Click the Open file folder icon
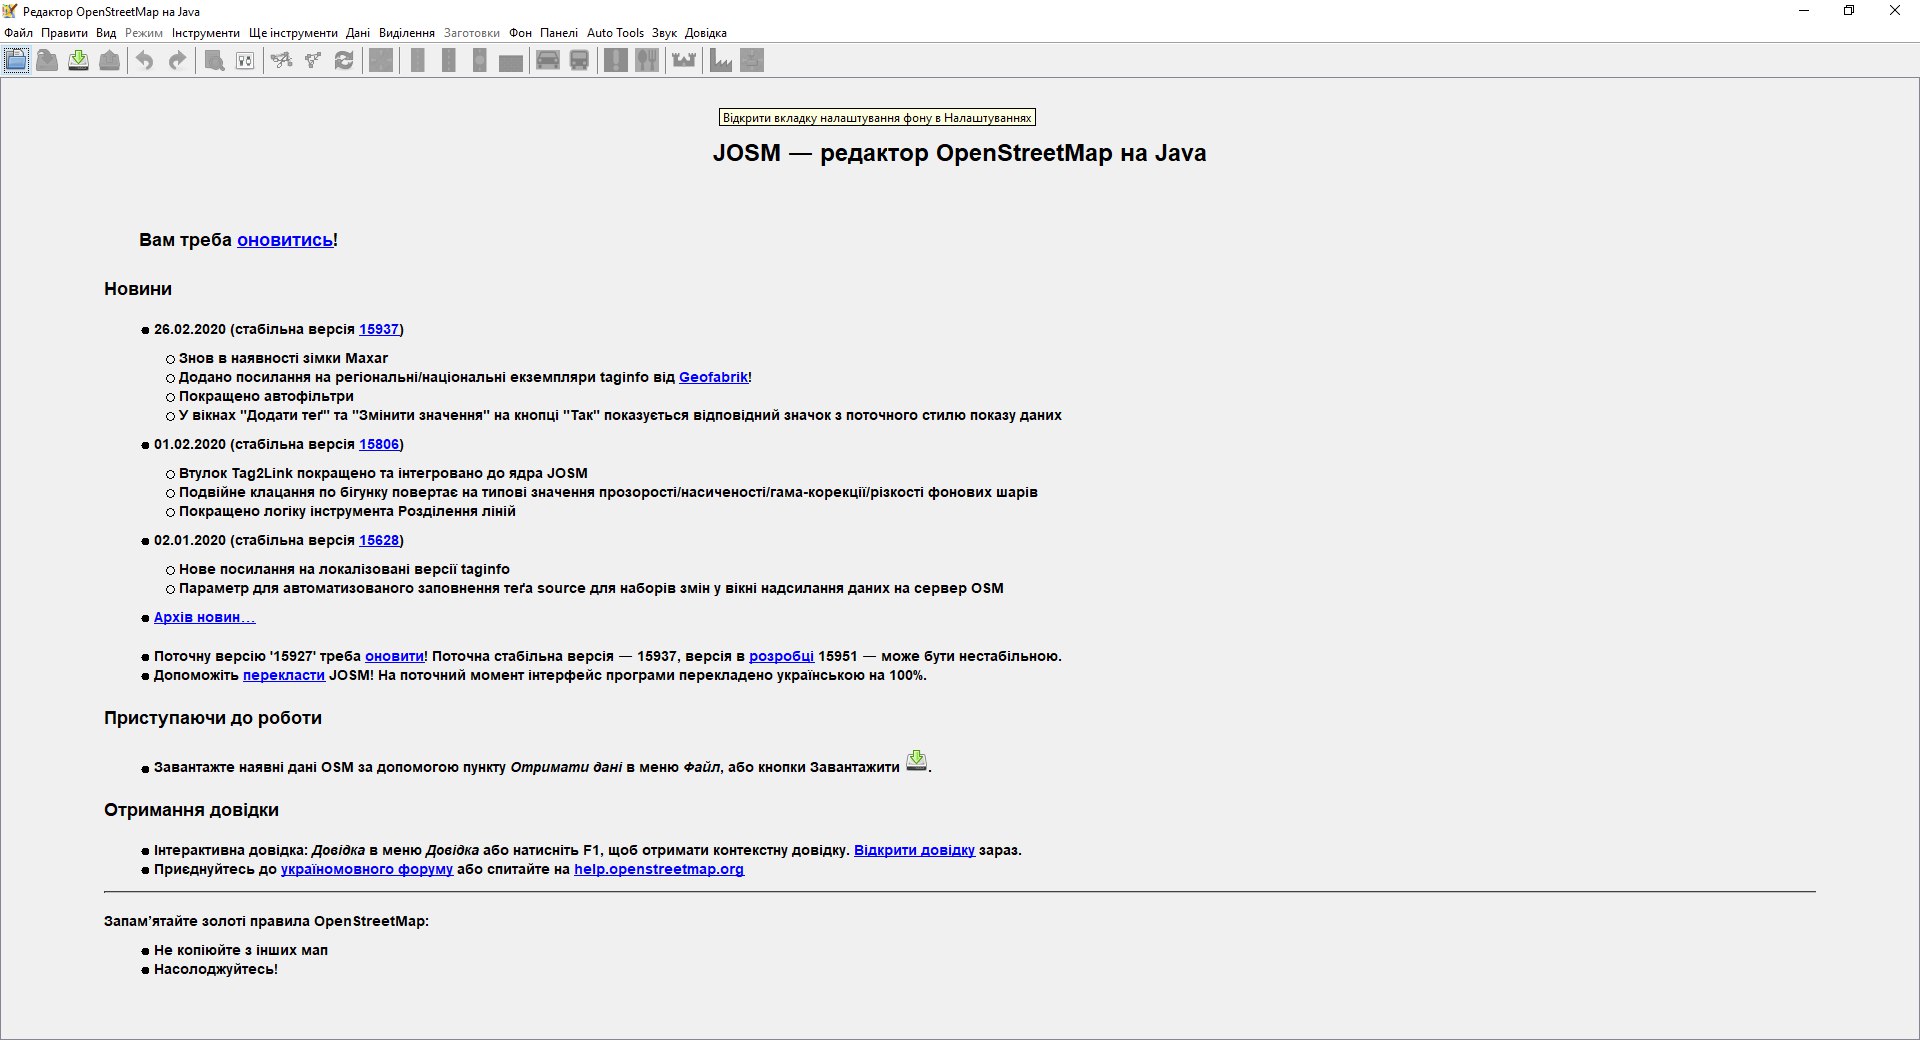Image resolution: width=1920 pixels, height=1040 pixels. [16, 61]
